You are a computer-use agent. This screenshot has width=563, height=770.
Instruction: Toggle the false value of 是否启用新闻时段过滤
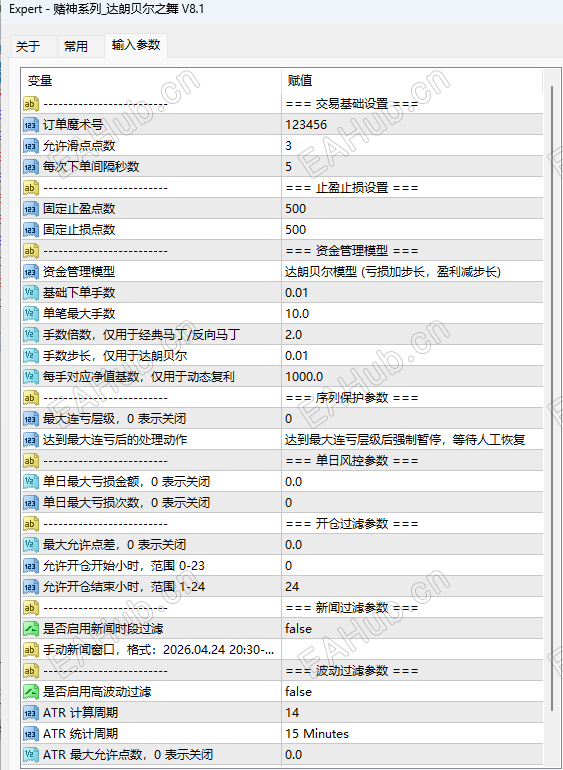(x=298, y=629)
